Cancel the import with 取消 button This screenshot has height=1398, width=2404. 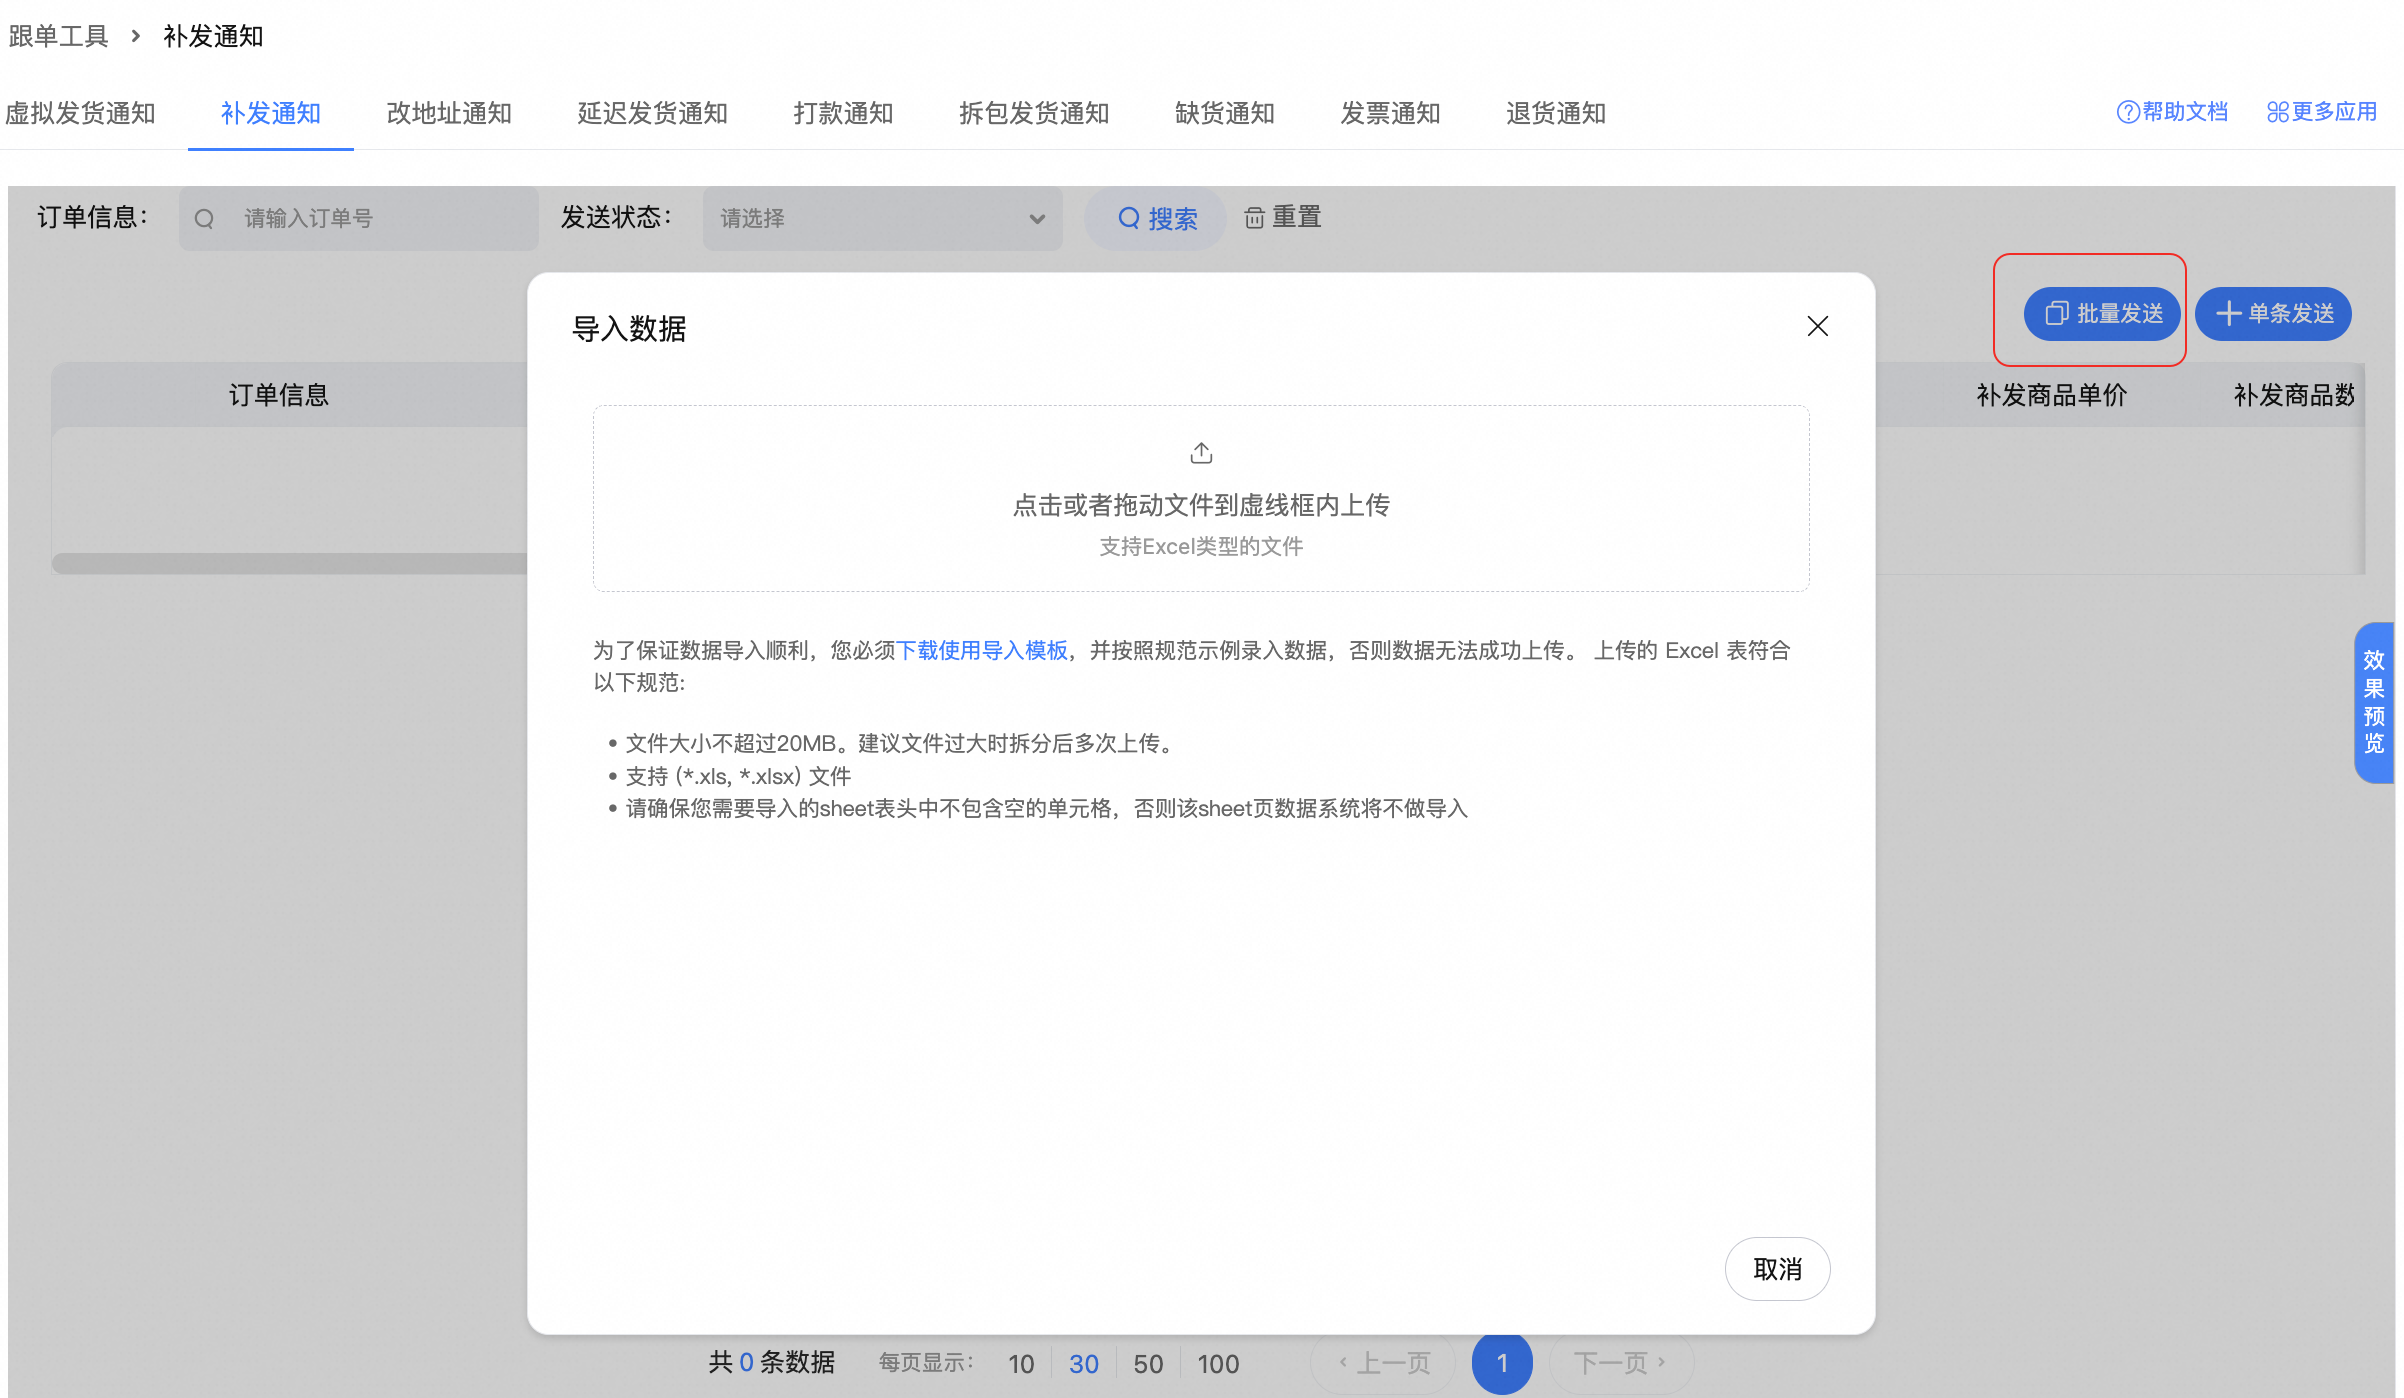point(1777,1268)
